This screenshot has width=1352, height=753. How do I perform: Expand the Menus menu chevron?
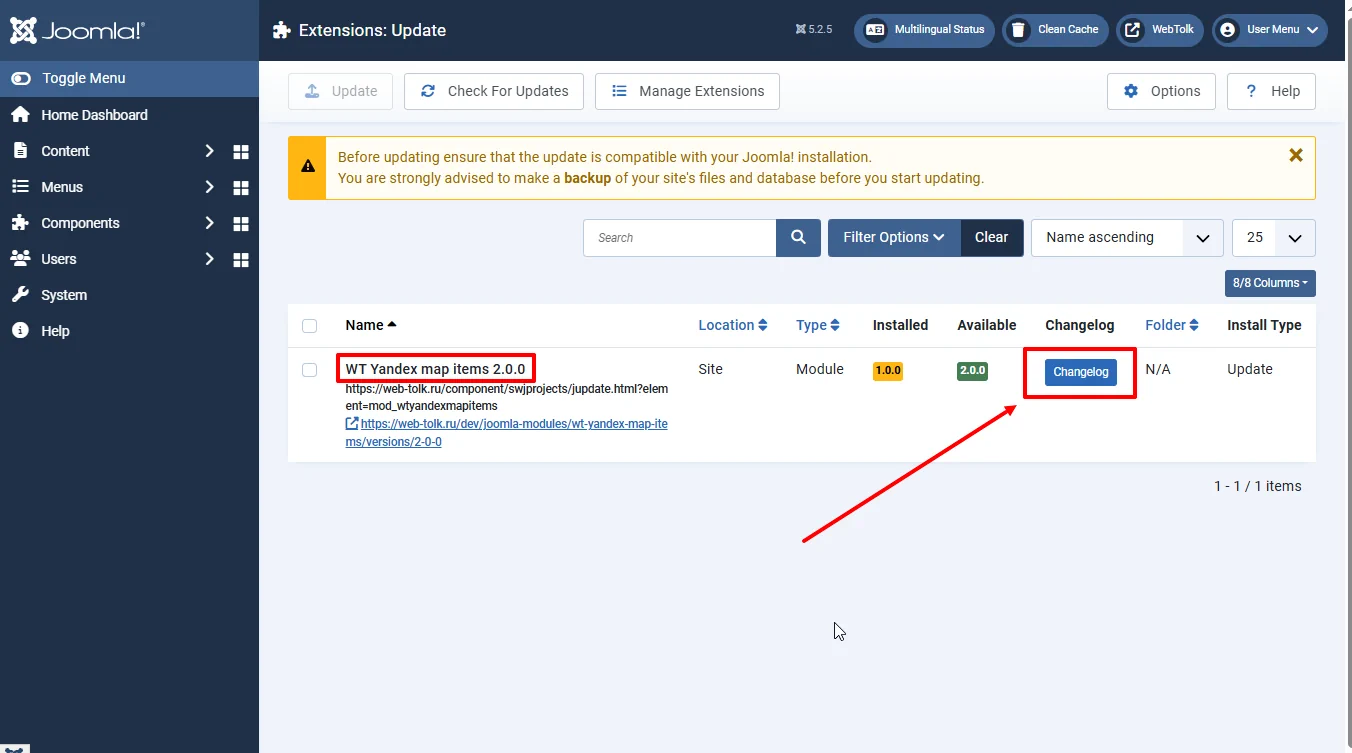point(209,187)
